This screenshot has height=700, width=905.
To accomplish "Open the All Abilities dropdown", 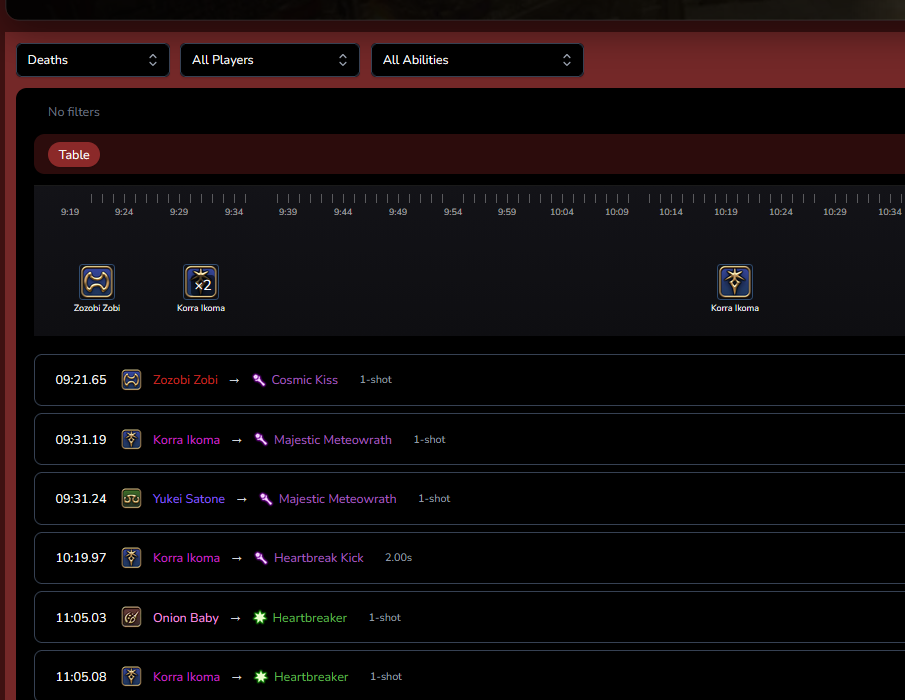I will (x=477, y=60).
